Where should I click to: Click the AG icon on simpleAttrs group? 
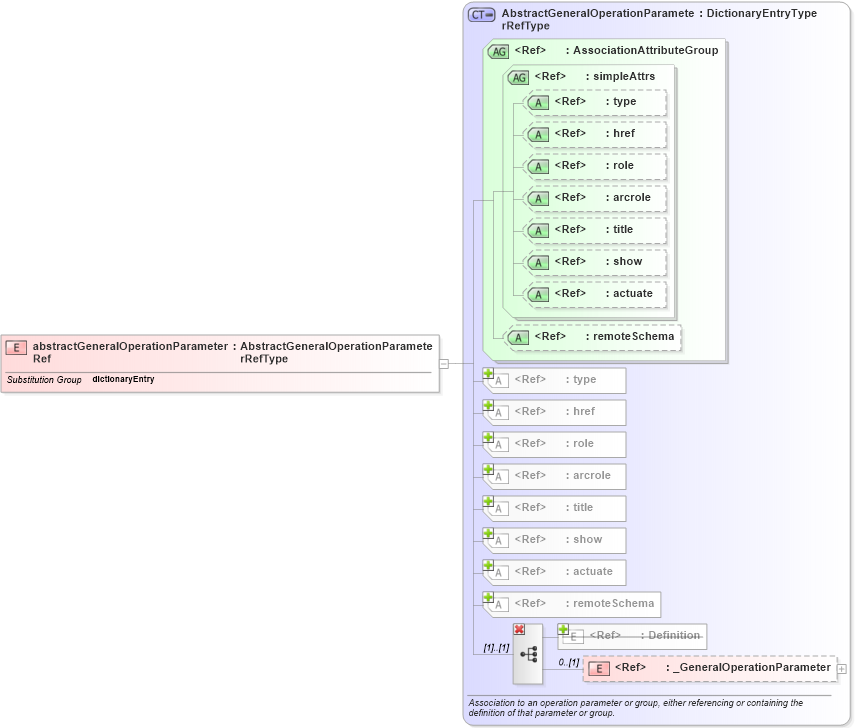point(519,76)
